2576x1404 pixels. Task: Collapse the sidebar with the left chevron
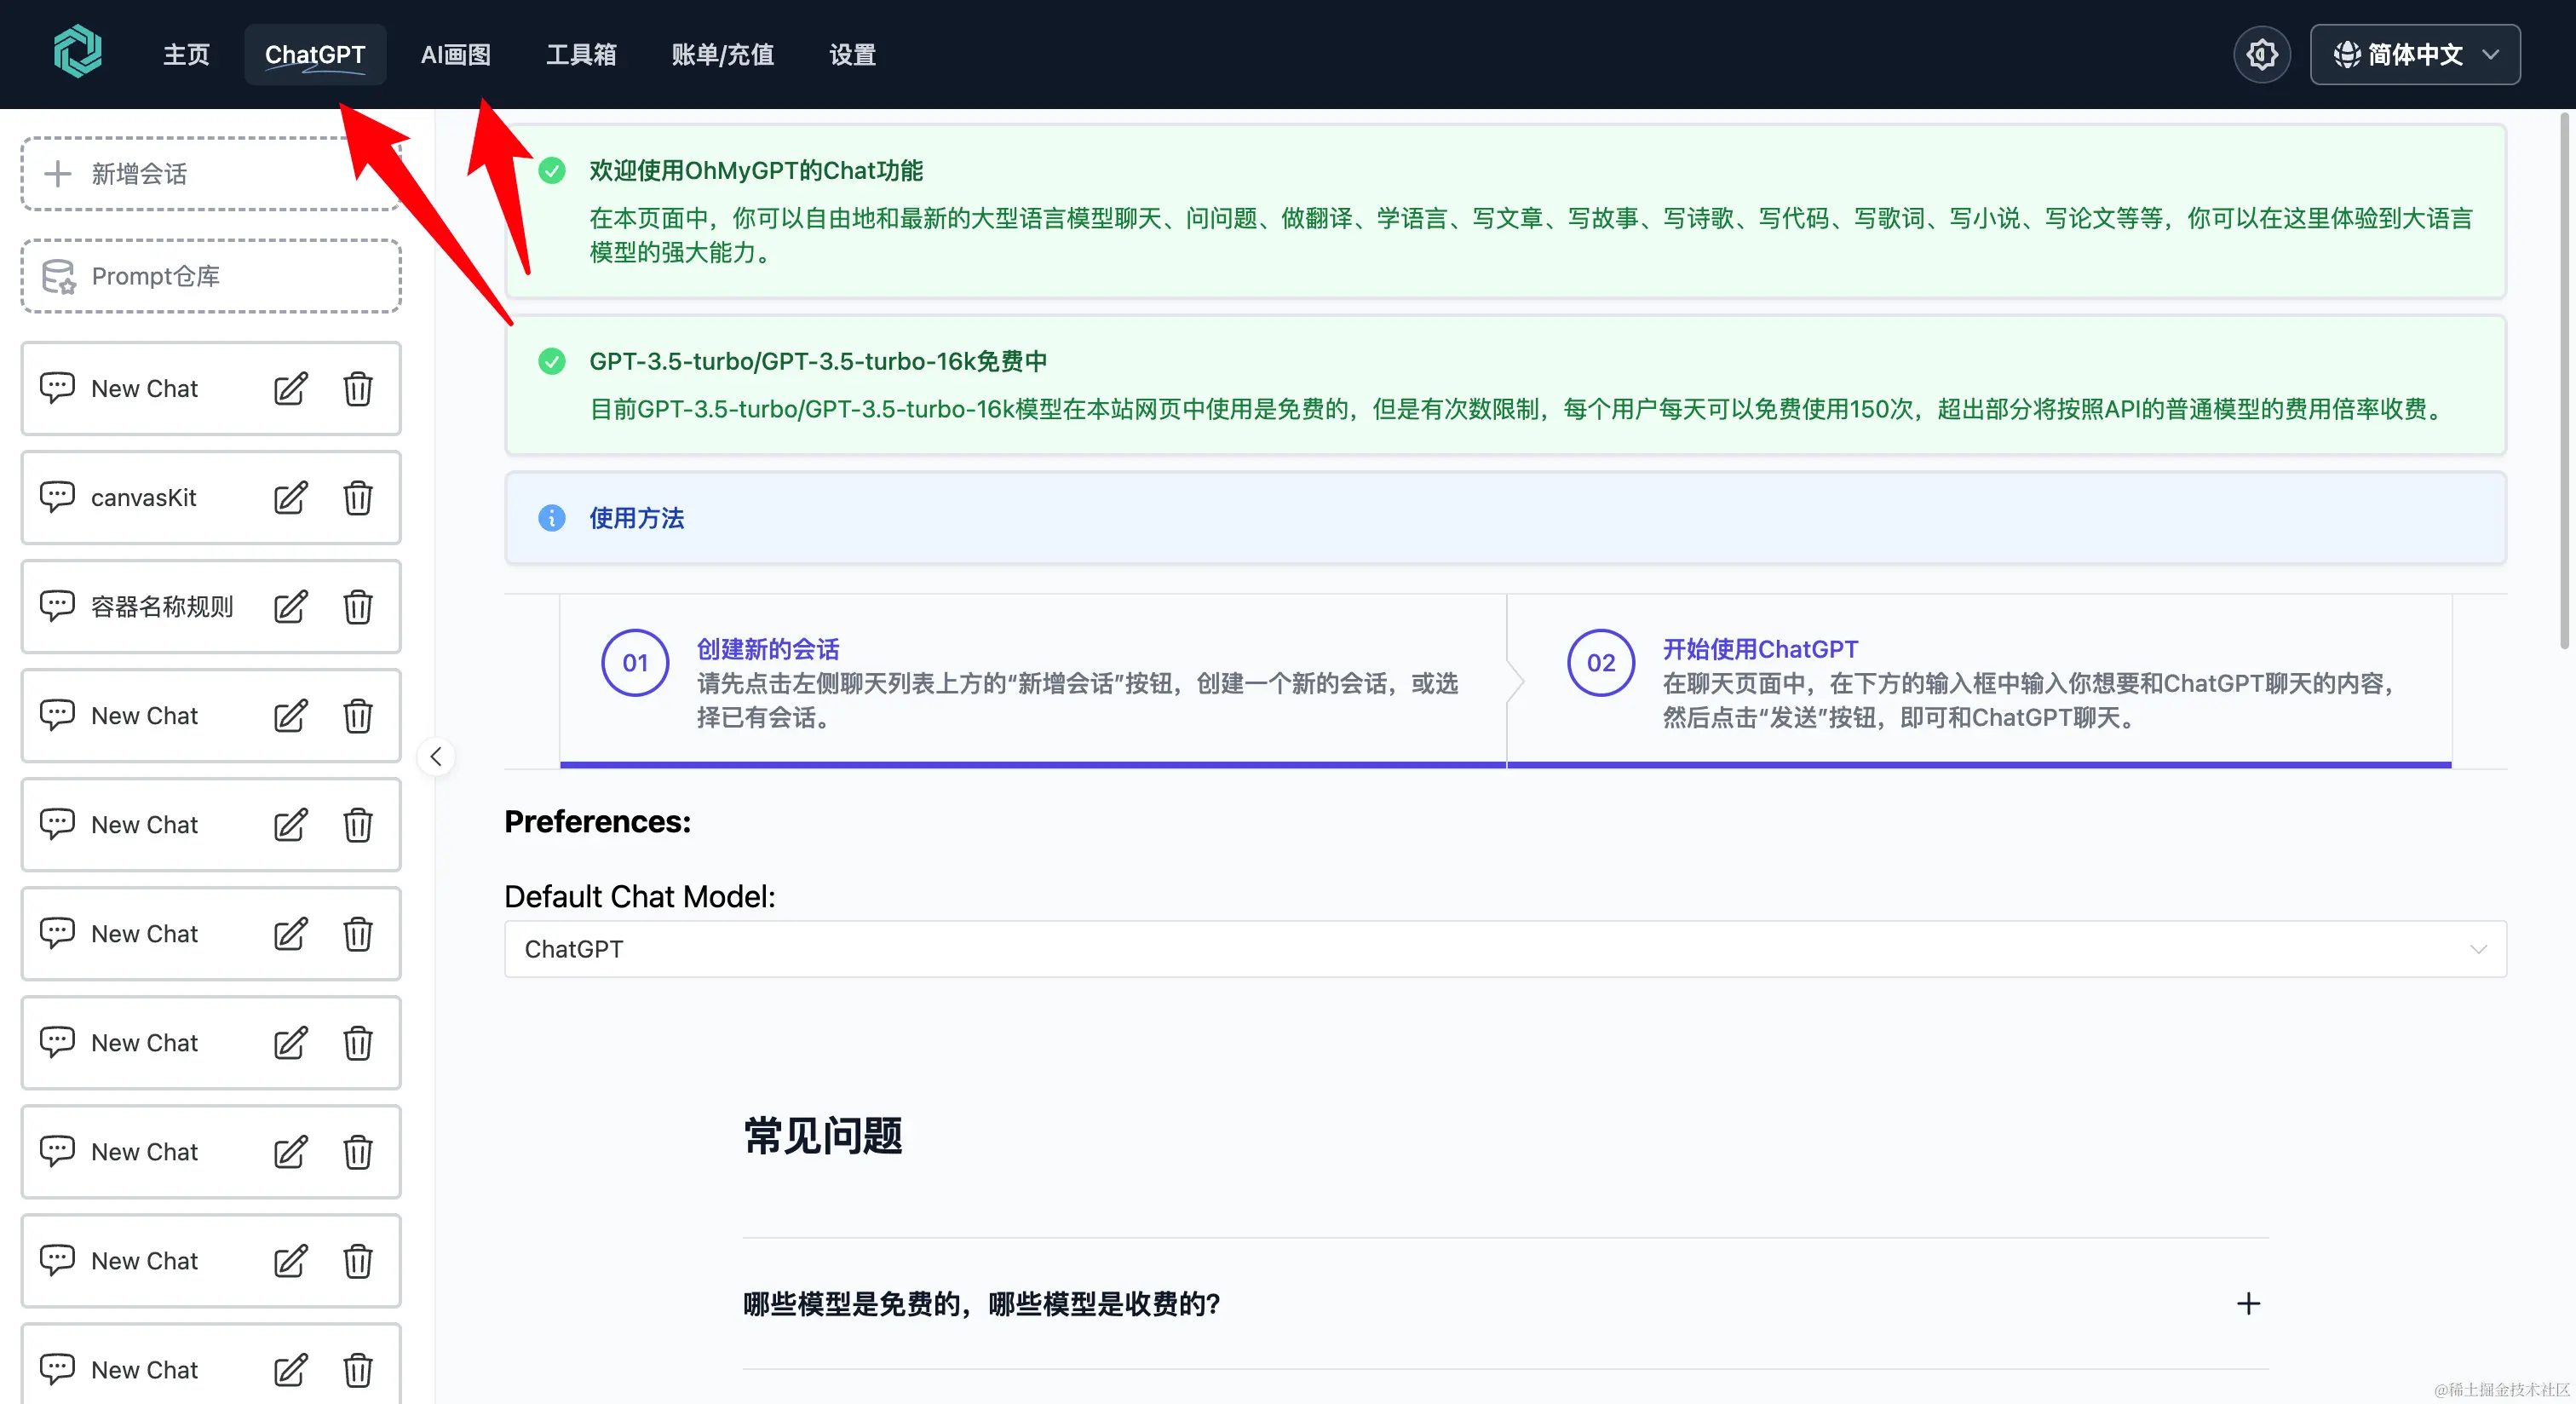[436, 757]
